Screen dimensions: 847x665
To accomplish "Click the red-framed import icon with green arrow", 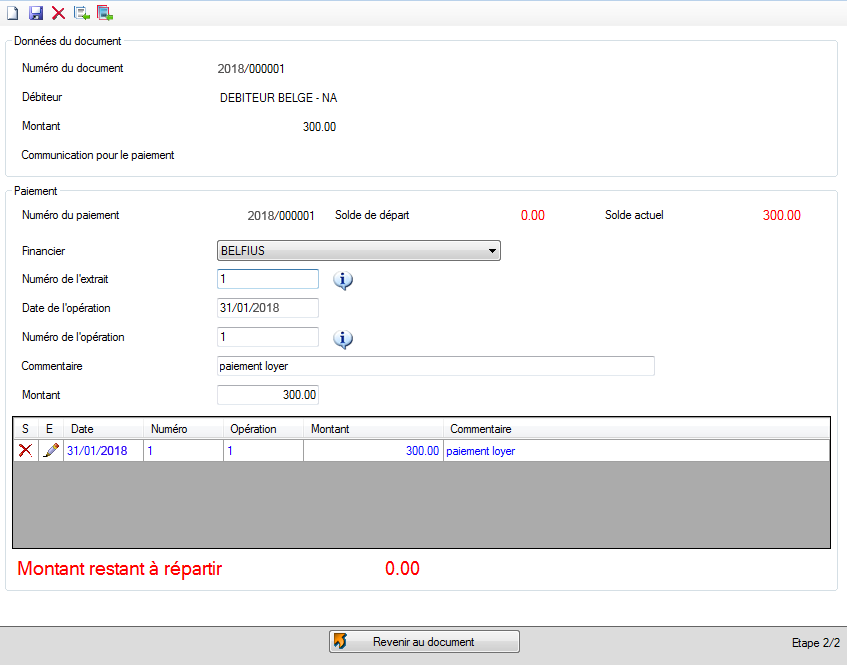I will [x=105, y=13].
